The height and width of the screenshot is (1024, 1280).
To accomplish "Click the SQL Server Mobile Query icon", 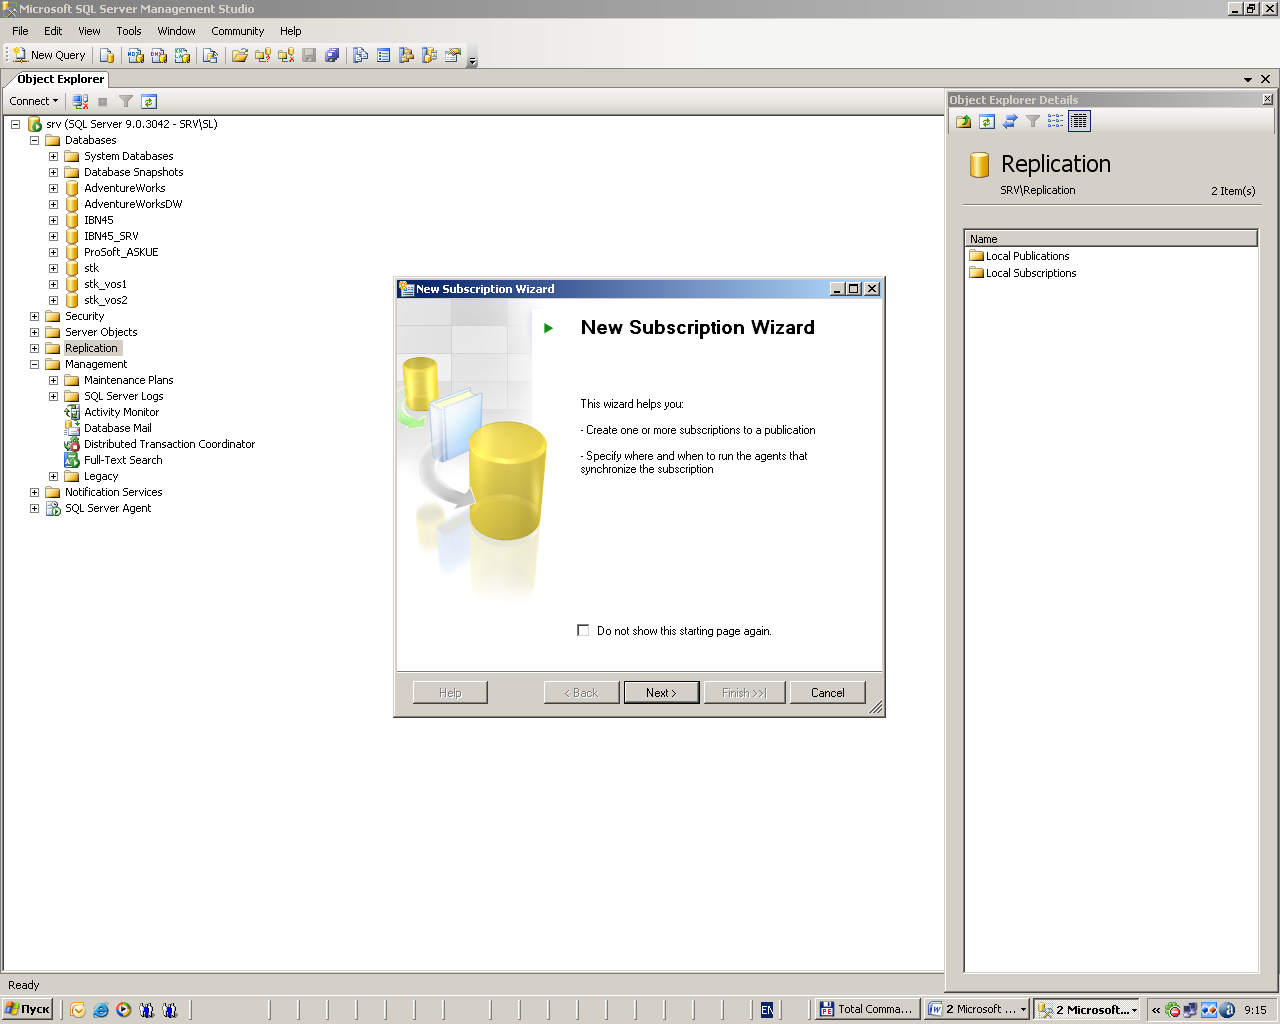I will pos(210,55).
